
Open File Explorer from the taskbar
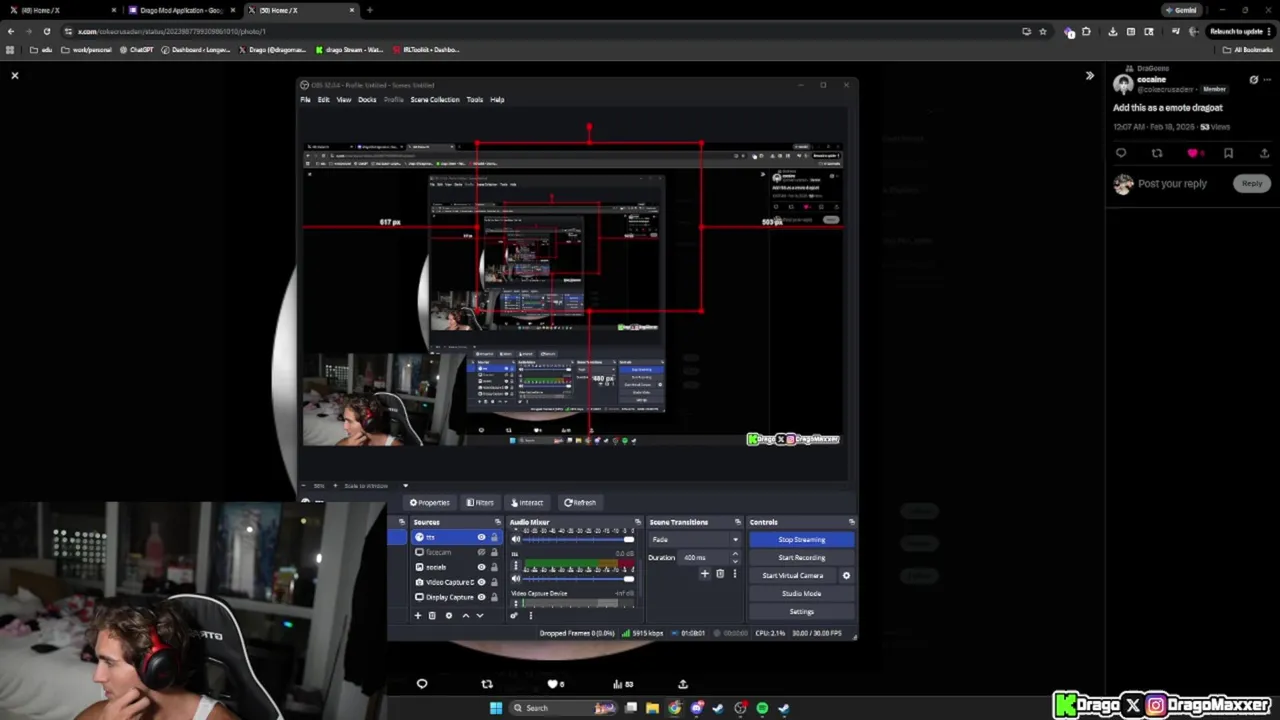[x=652, y=708]
